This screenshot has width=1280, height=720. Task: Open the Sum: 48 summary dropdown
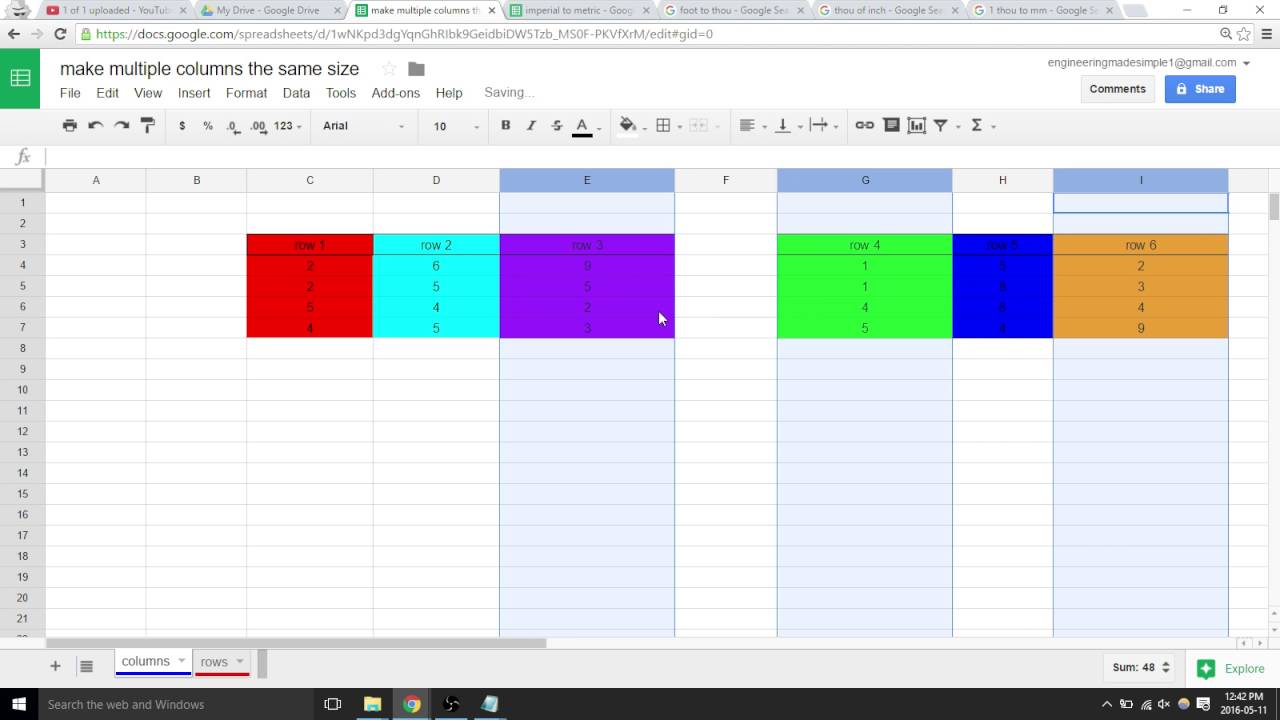tap(1141, 668)
